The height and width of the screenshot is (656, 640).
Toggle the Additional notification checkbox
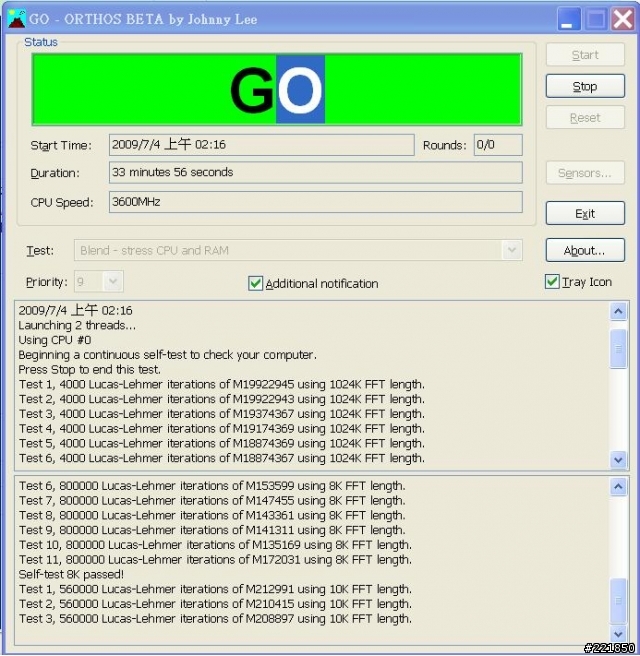tap(255, 283)
